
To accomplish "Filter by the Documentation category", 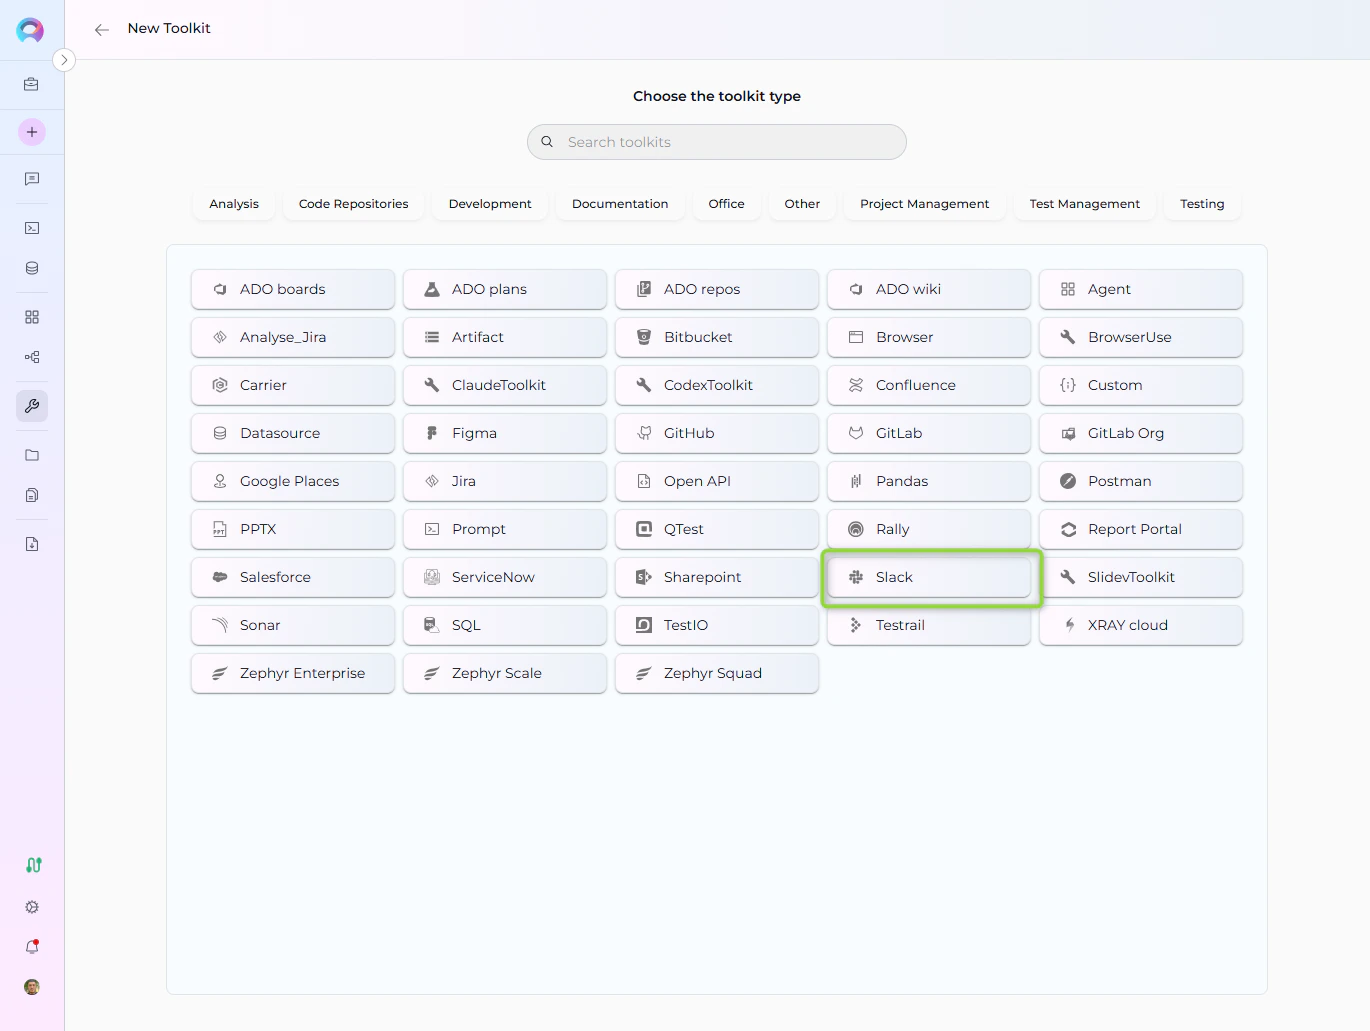I will coord(620,204).
